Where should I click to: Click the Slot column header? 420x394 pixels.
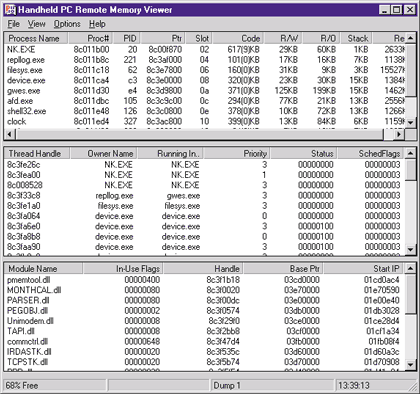point(199,38)
